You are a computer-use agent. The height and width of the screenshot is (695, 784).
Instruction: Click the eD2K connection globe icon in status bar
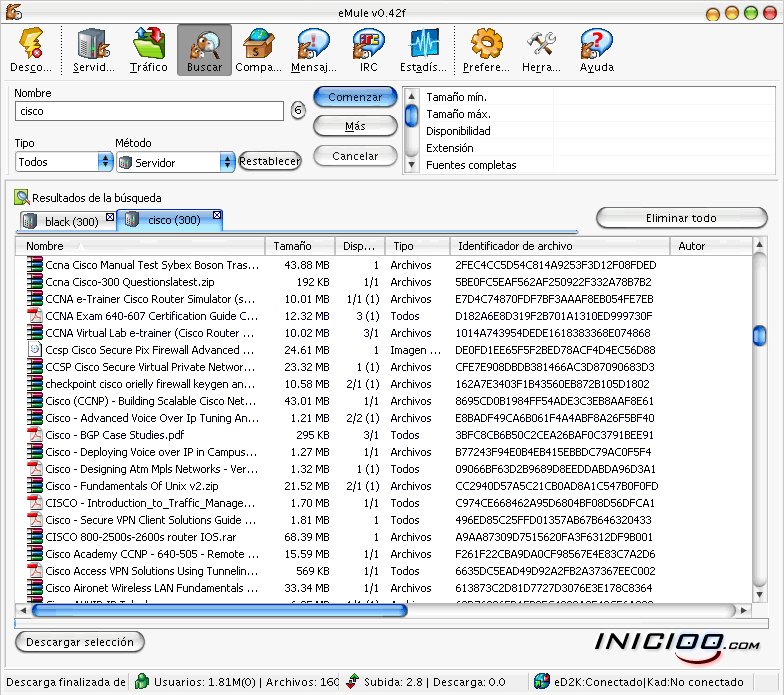pyautogui.click(x=542, y=681)
